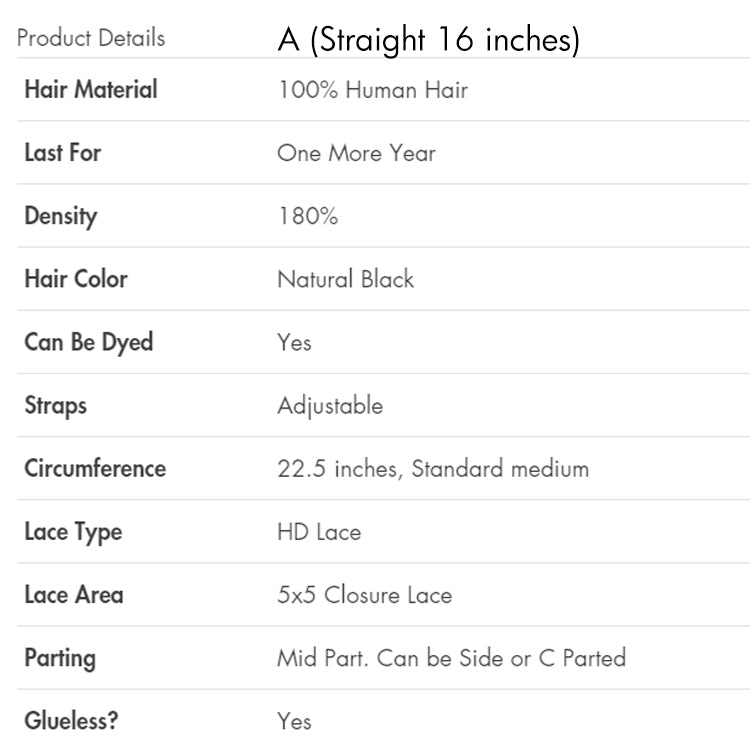Click the Parting label
Image resolution: width=750 pixels, height=750 pixels.
tap(60, 658)
